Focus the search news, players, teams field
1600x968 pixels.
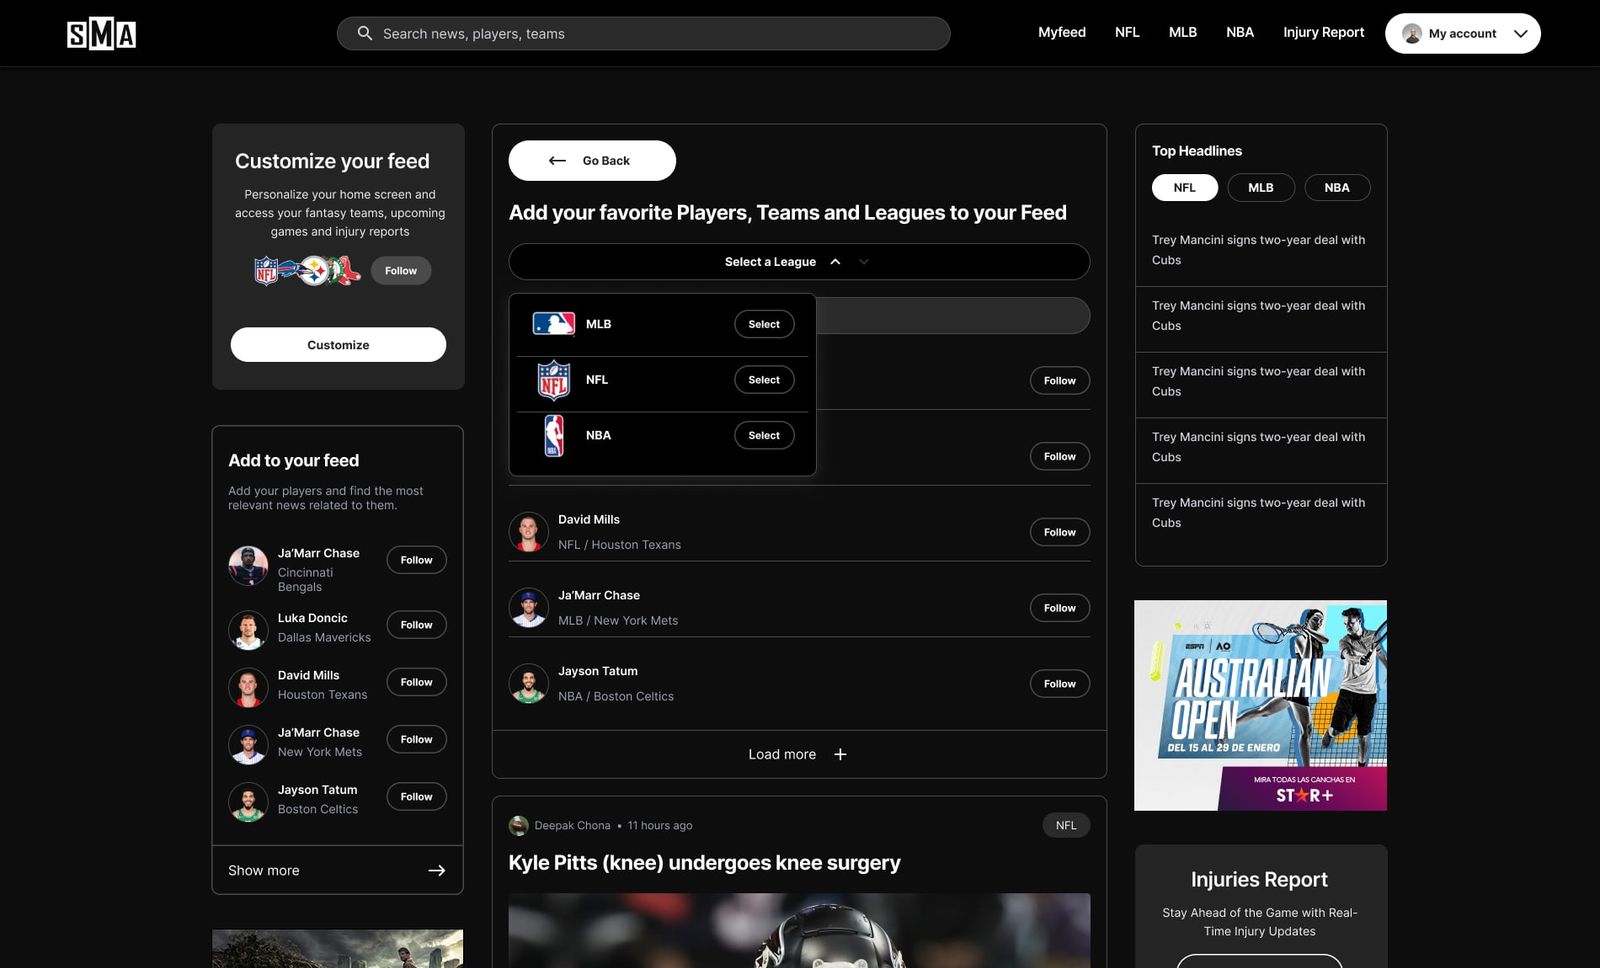click(x=643, y=33)
